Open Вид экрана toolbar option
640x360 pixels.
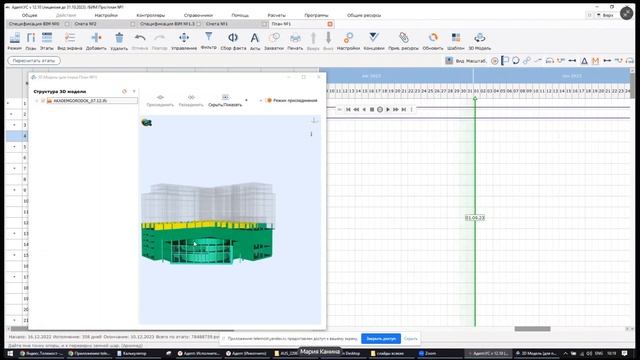(x=70, y=41)
